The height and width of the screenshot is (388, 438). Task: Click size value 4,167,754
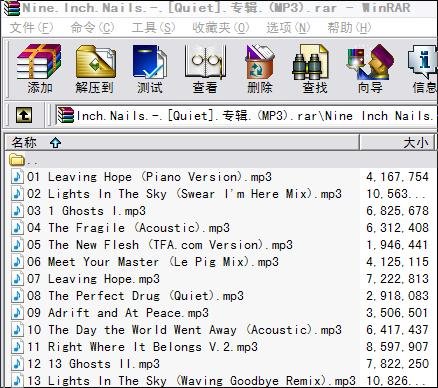(397, 177)
